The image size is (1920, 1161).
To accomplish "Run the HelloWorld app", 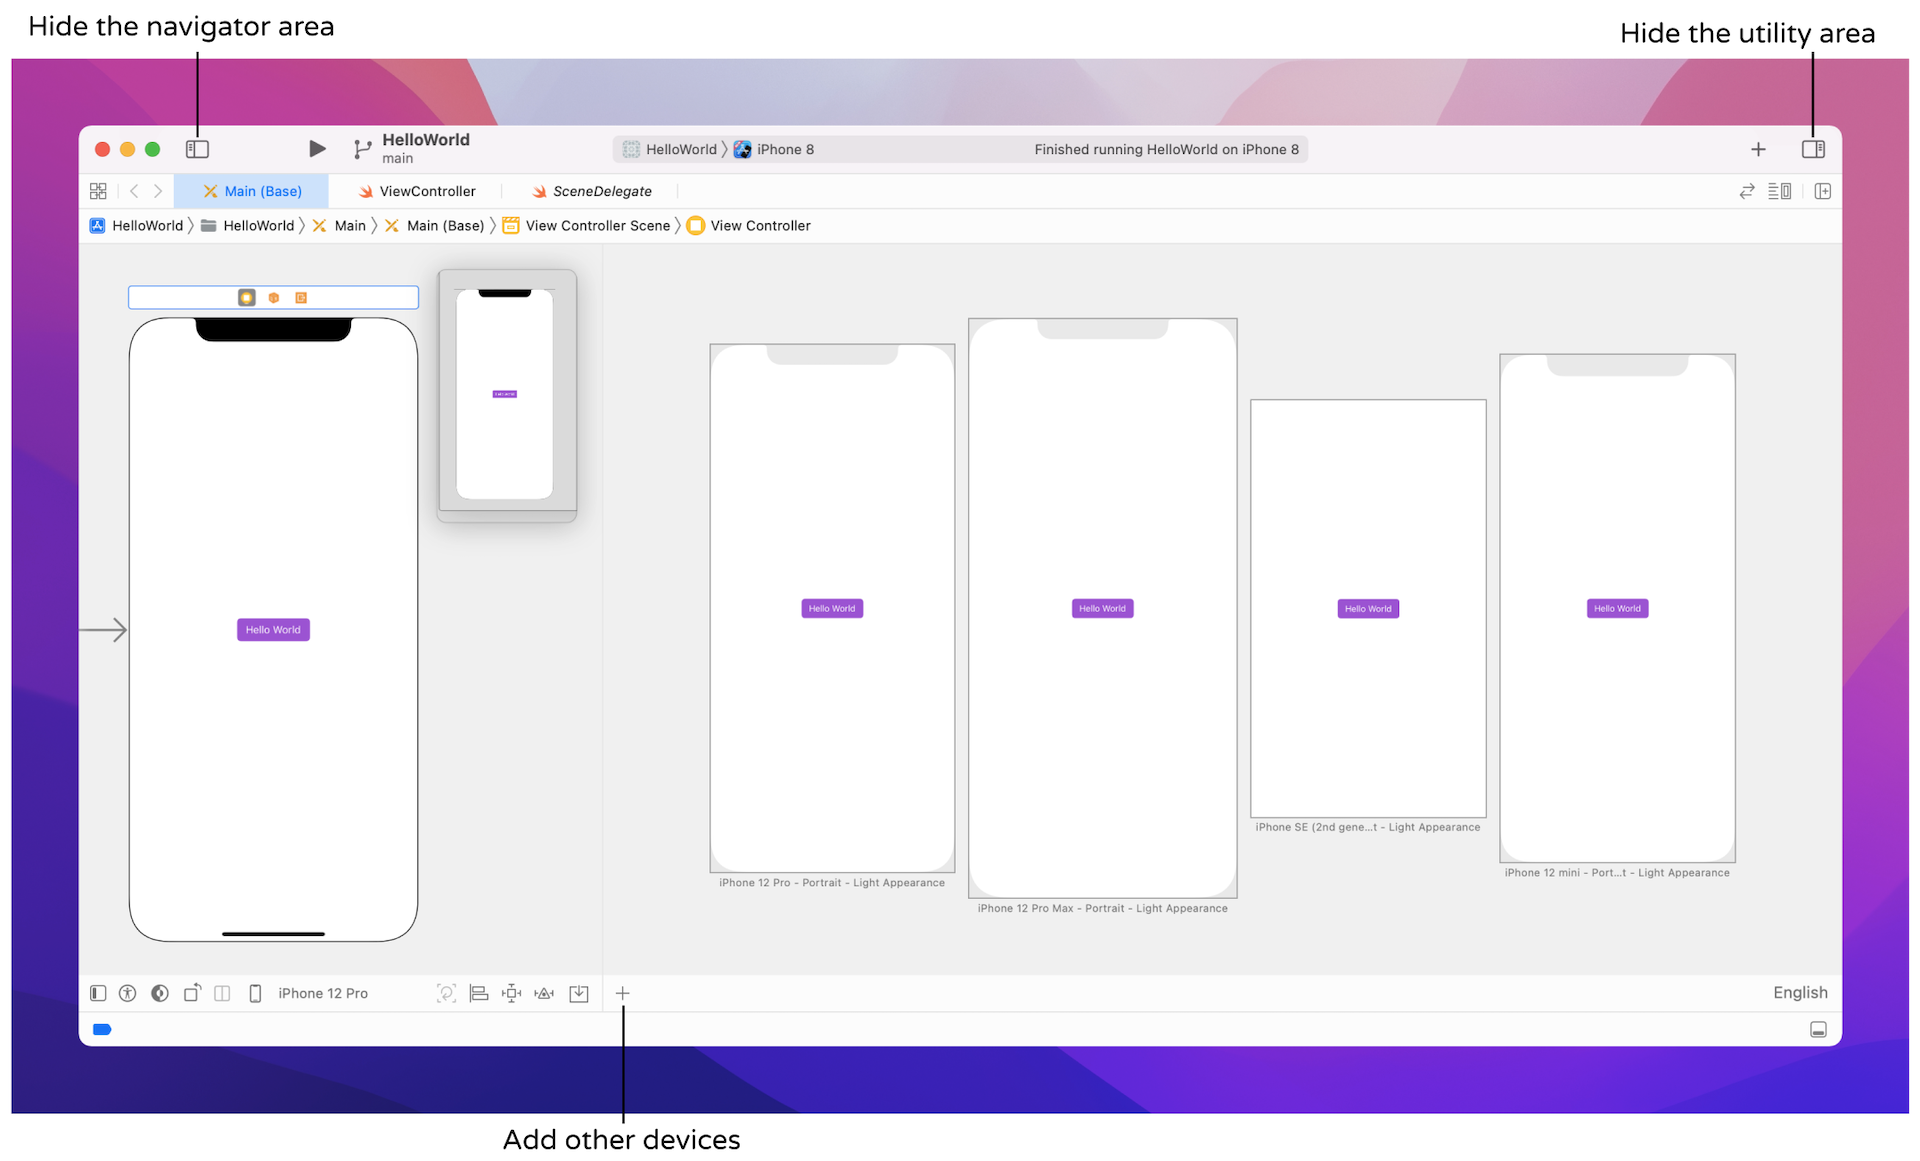I will pos(317,149).
